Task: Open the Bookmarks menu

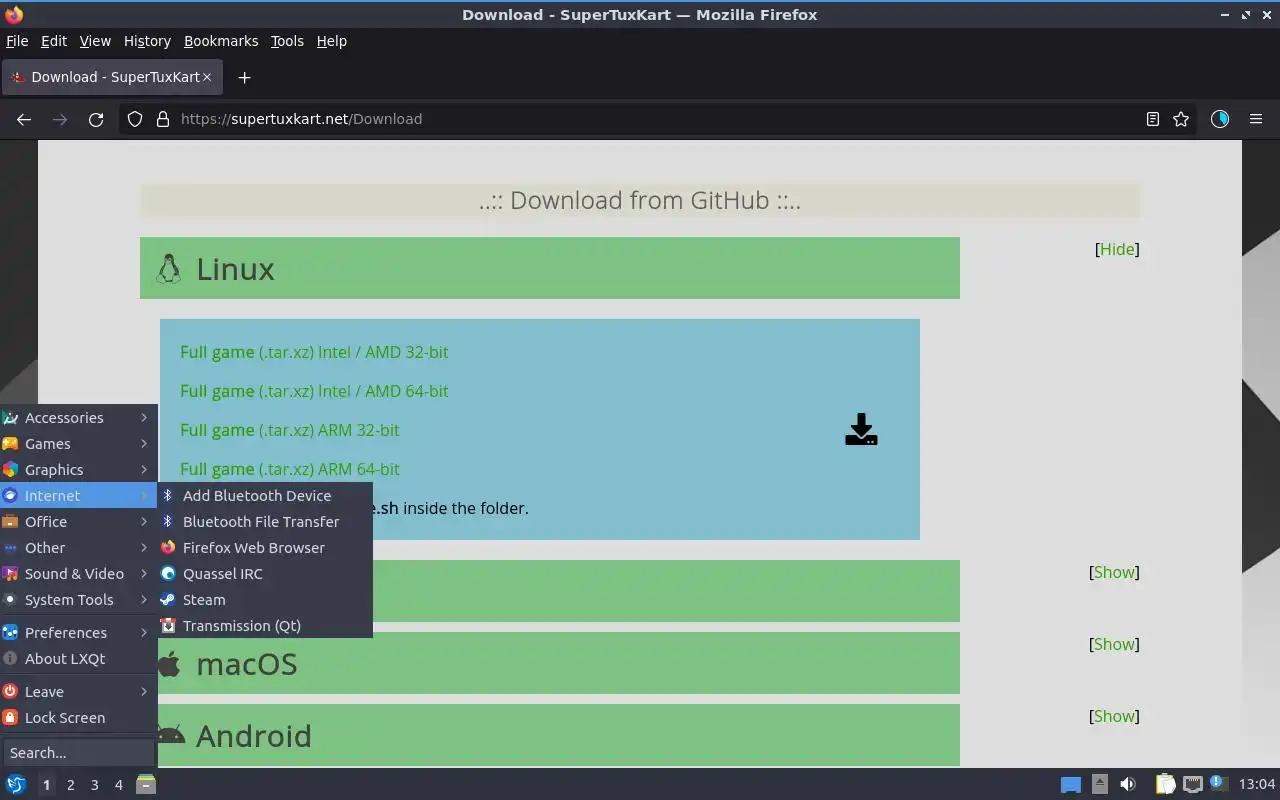Action: tap(221, 41)
